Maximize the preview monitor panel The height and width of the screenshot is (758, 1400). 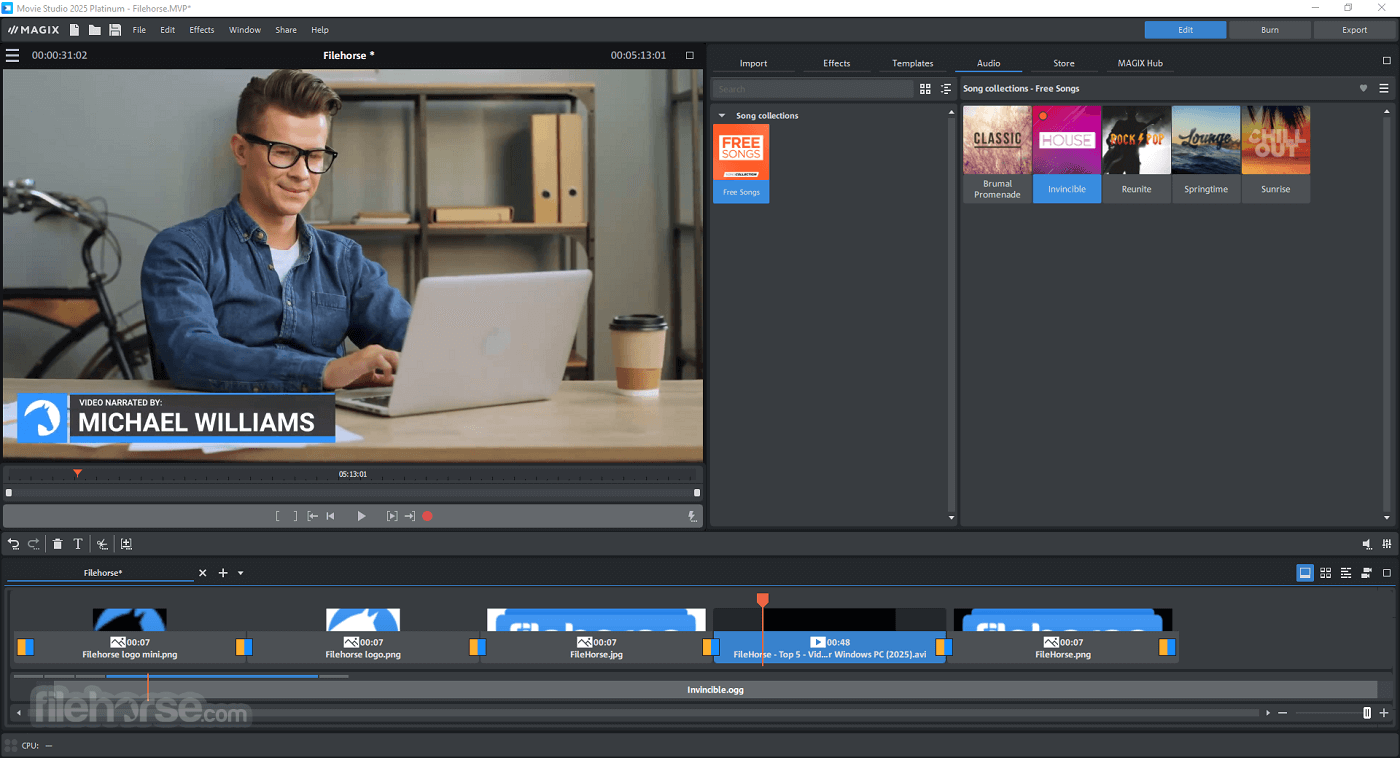click(x=690, y=55)
